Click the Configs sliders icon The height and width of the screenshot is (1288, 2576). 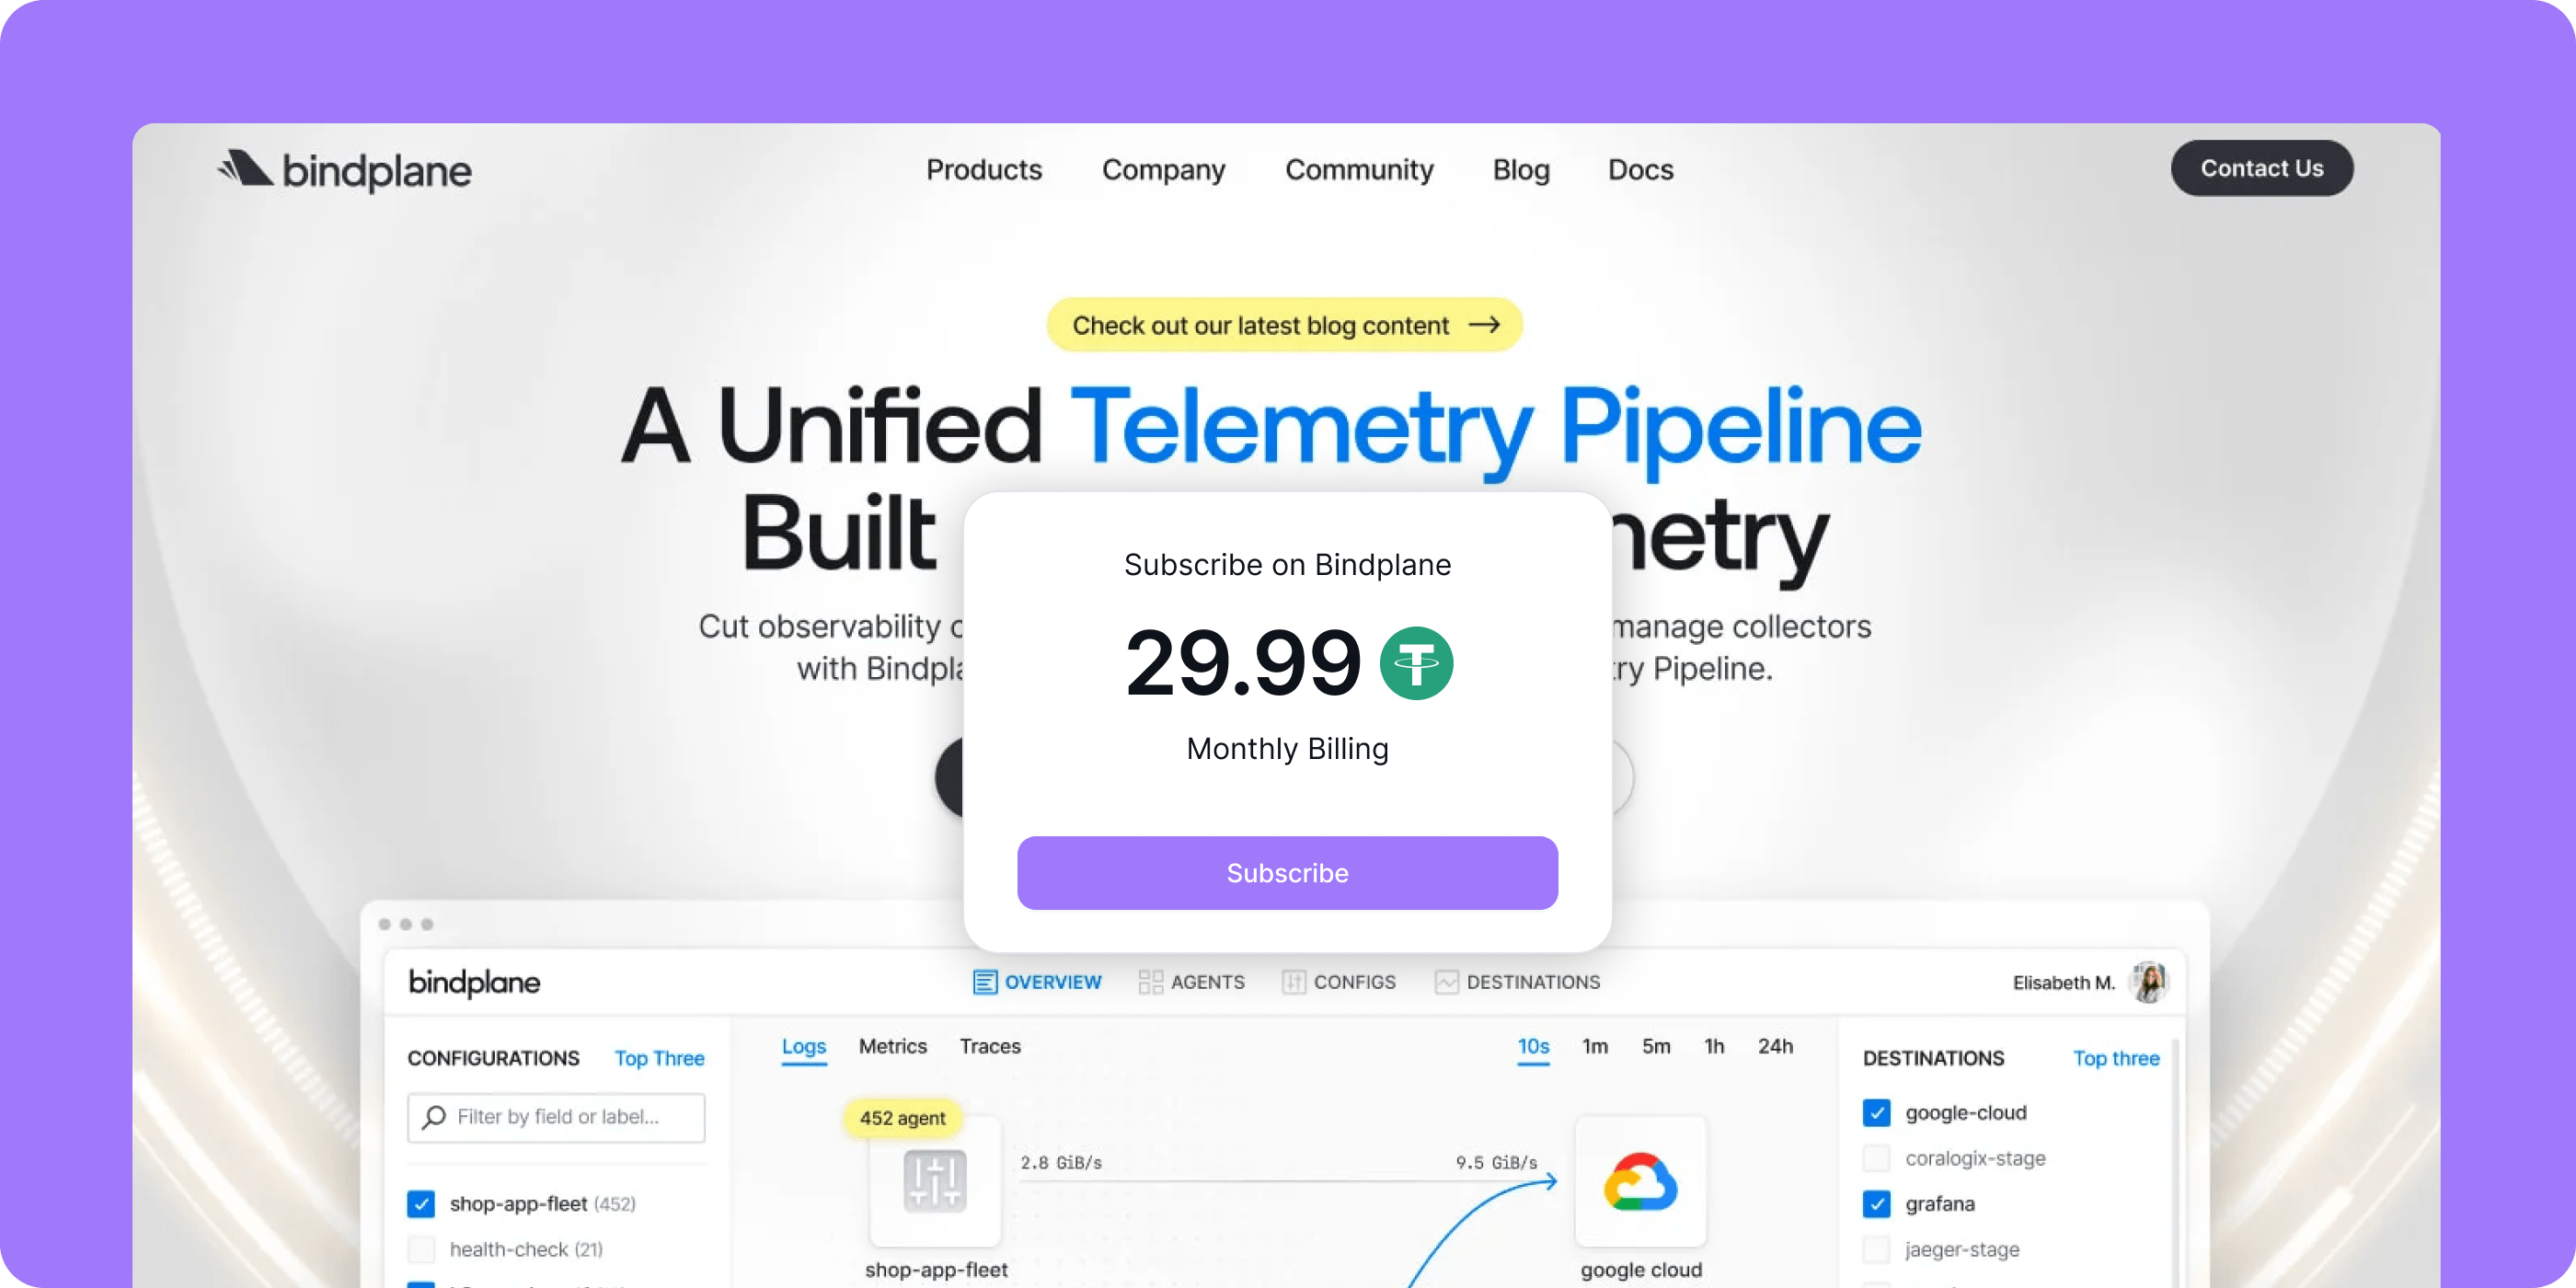(1294, 982)
